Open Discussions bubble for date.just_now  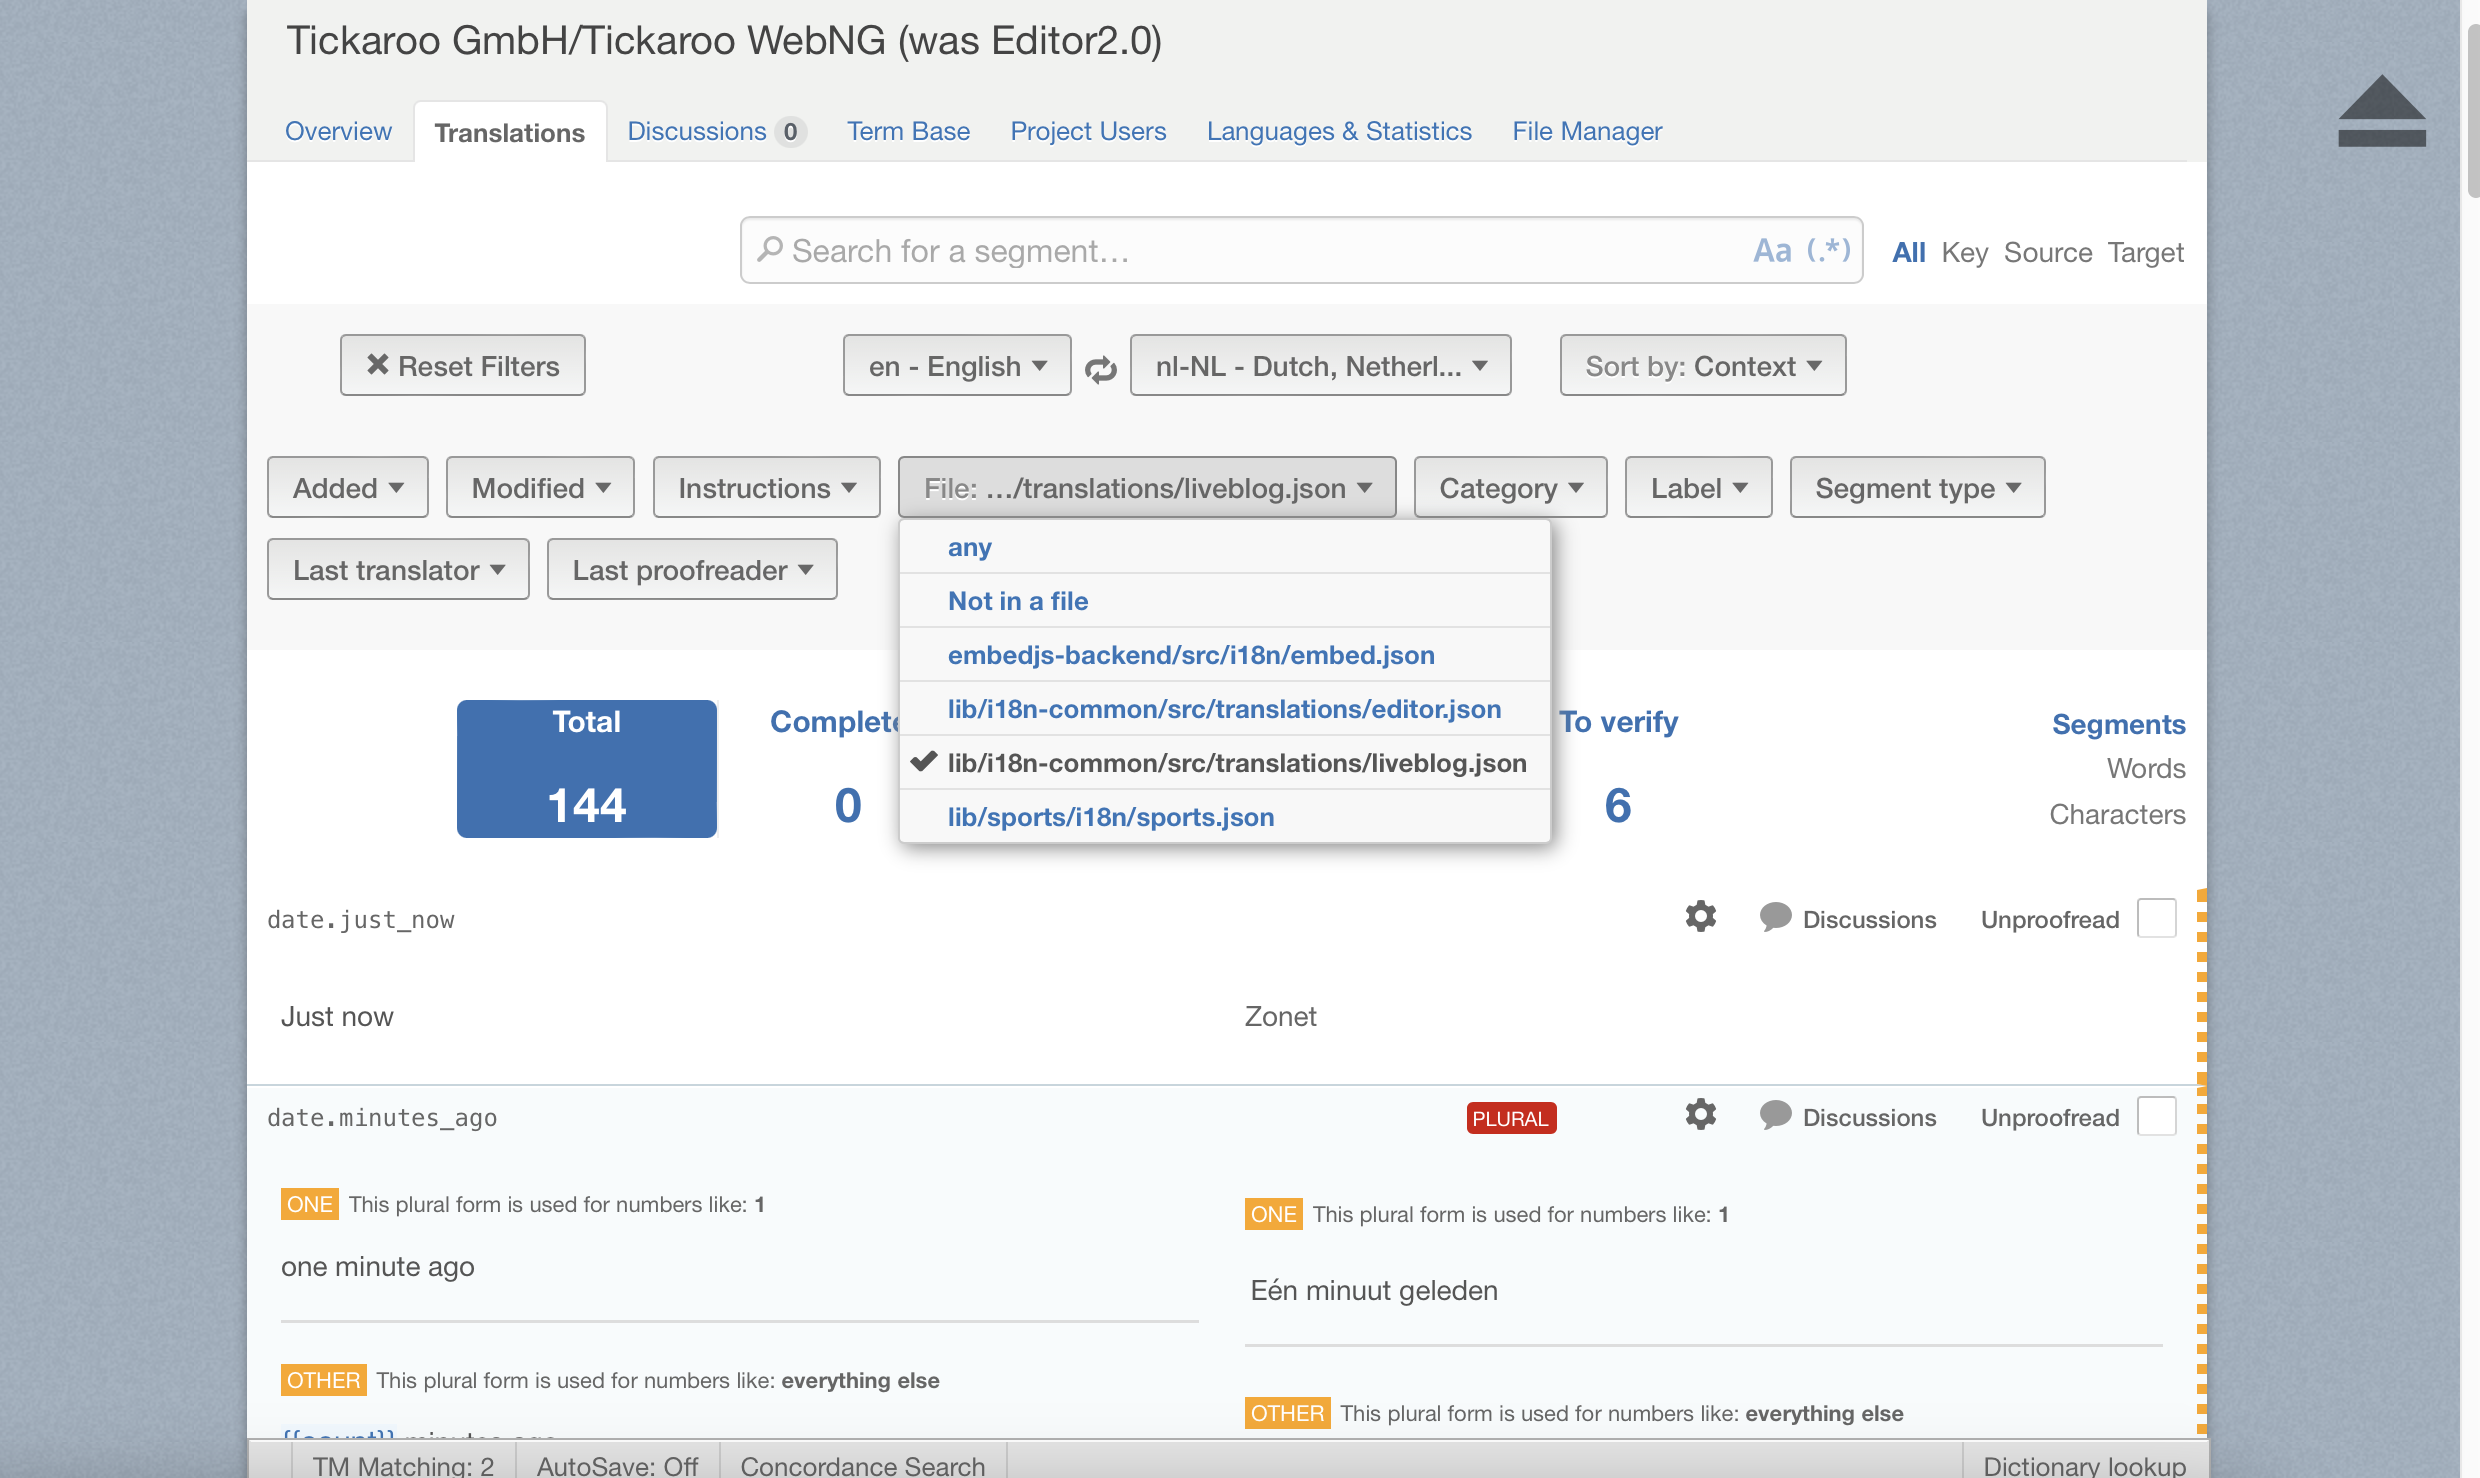1775,917
